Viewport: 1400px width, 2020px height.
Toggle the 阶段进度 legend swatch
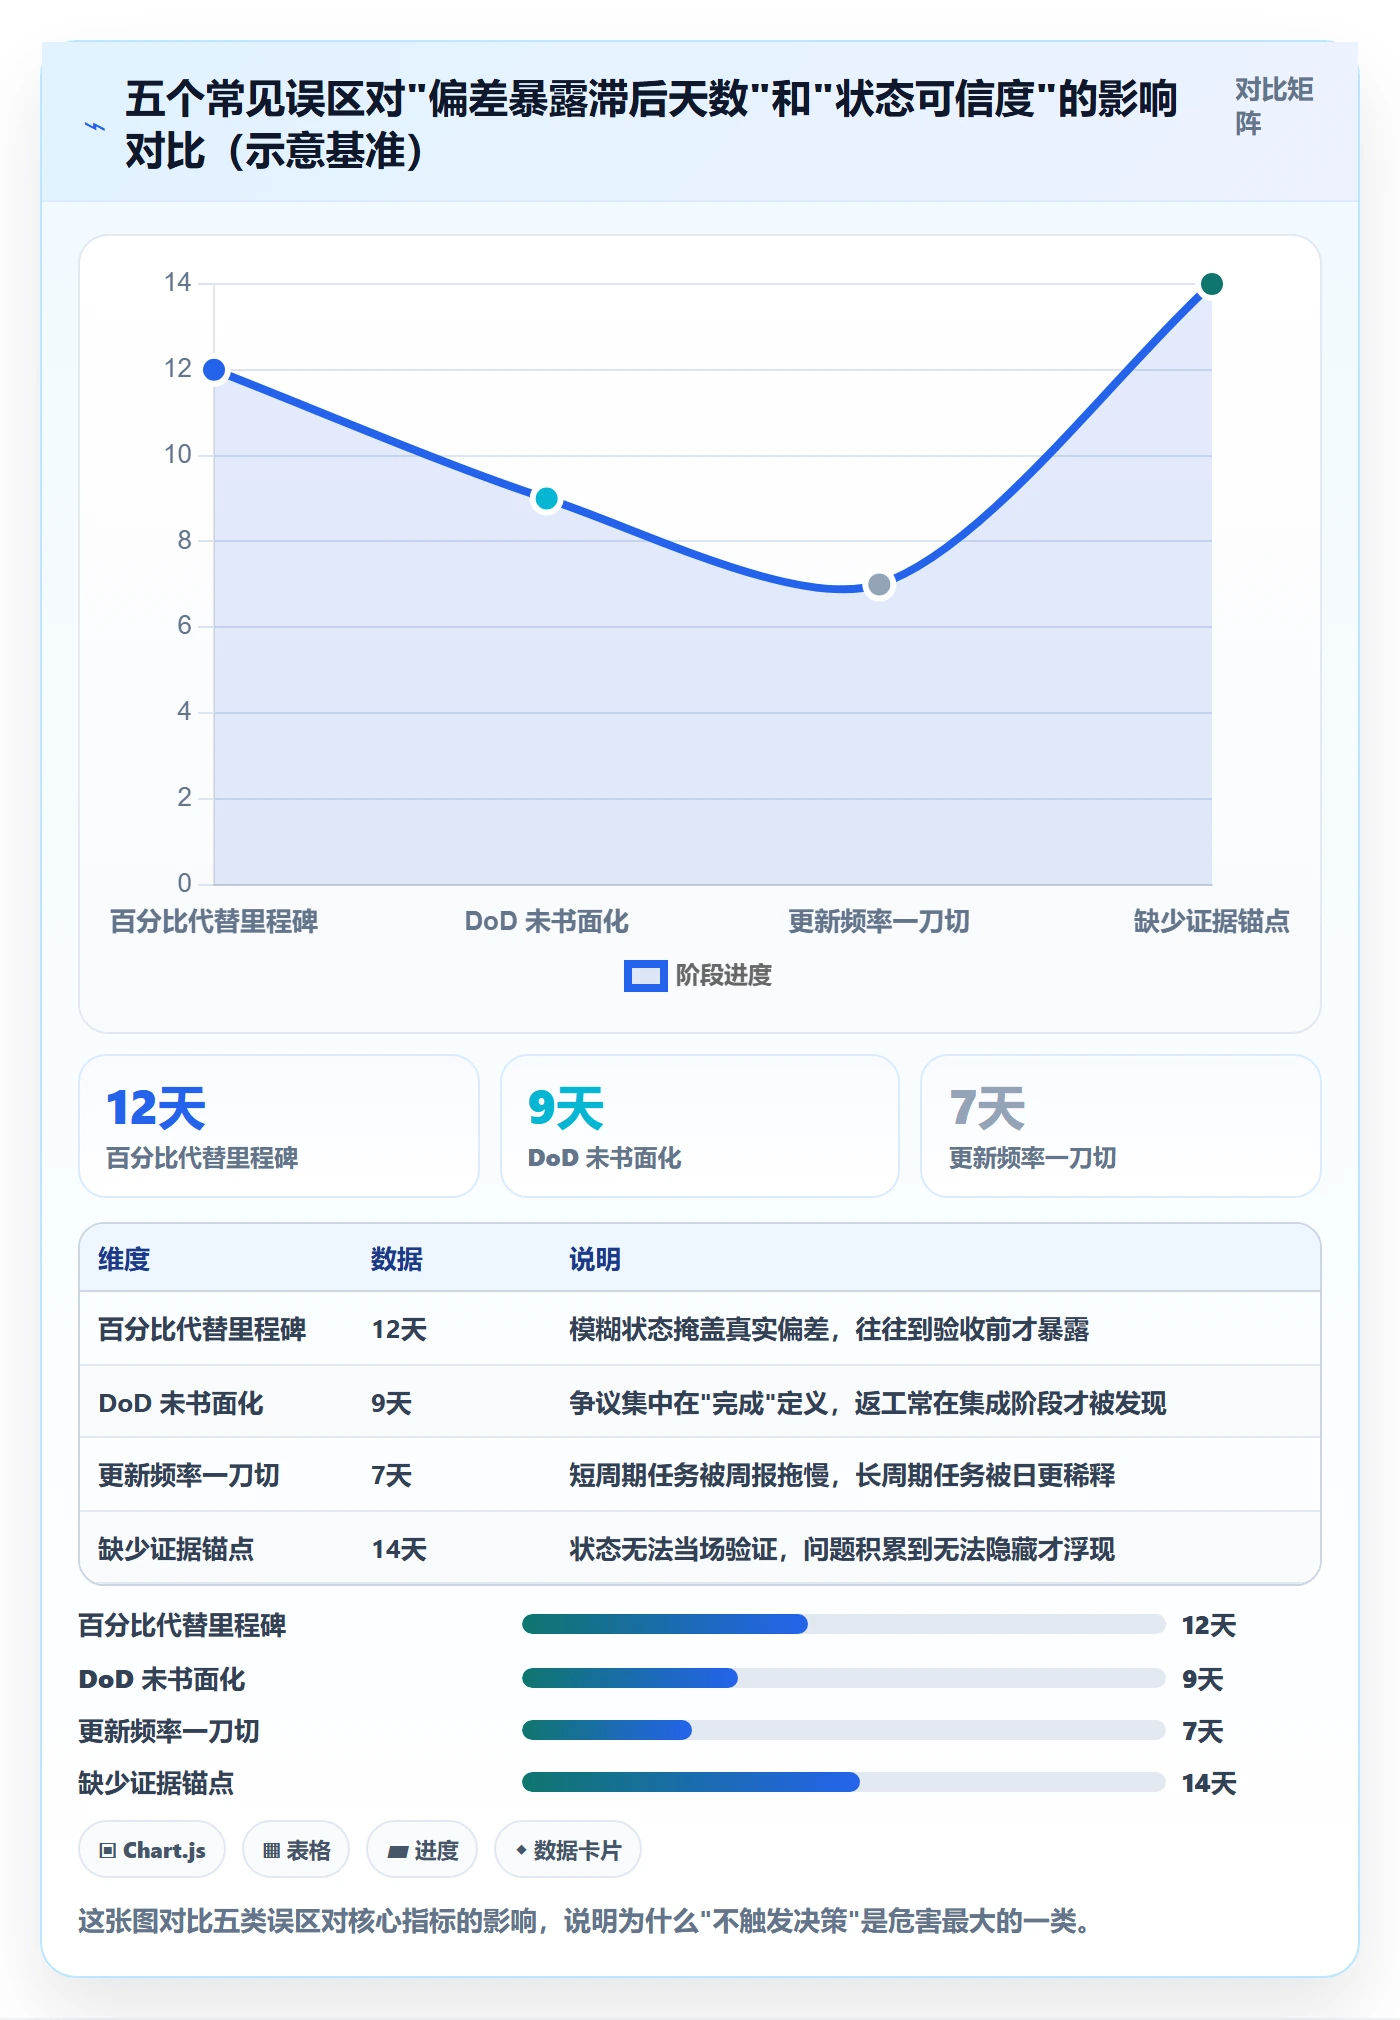pyautogui.click(x=645, y=975)
